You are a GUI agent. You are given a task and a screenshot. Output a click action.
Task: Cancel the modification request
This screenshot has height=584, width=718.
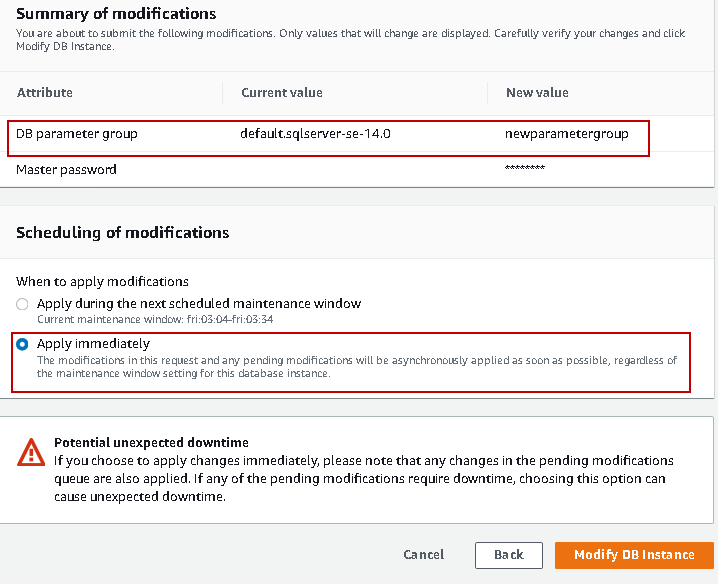(x=423, y=555)
